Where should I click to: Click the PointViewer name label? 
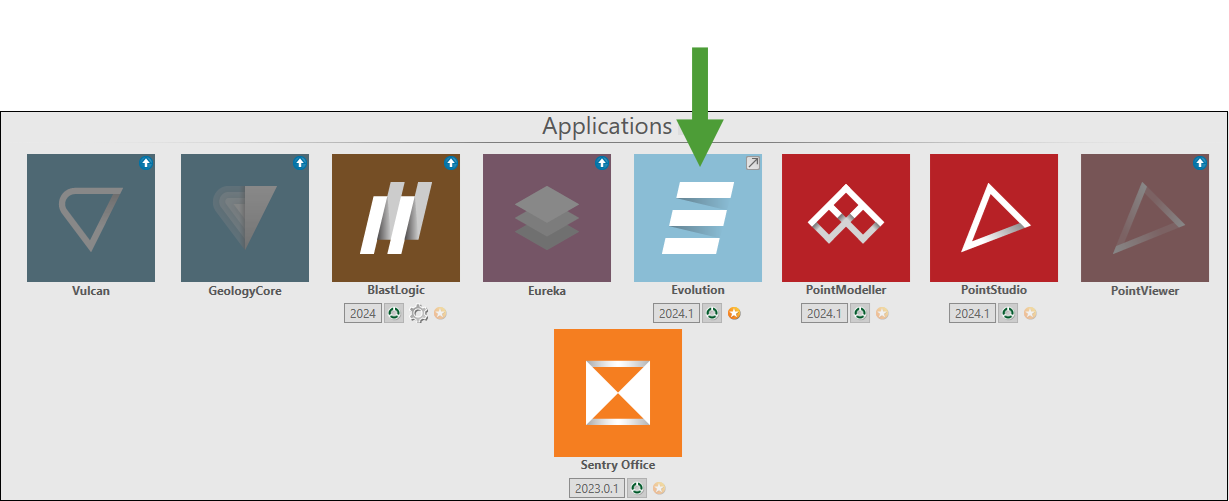pos(1145,291)
